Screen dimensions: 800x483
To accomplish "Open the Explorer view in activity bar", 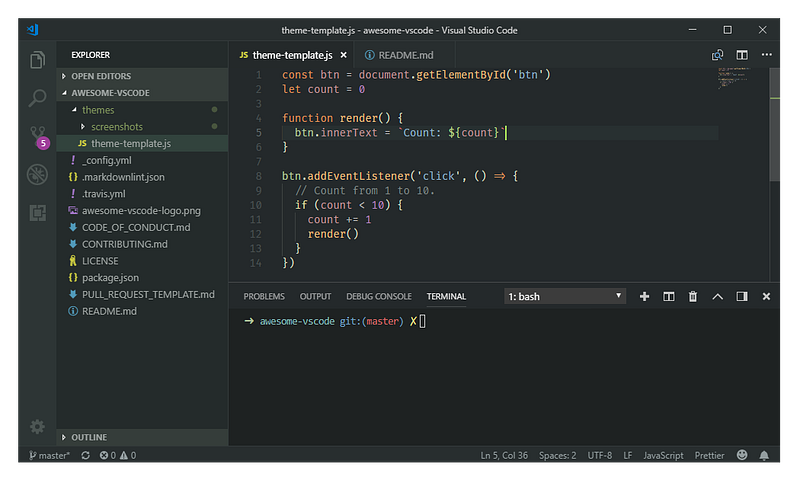I will (x=37, y=60).
